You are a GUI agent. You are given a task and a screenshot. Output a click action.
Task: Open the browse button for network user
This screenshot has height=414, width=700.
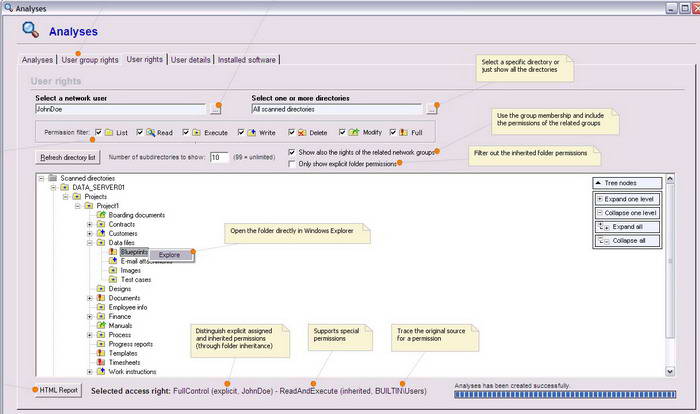pos(216,109)
